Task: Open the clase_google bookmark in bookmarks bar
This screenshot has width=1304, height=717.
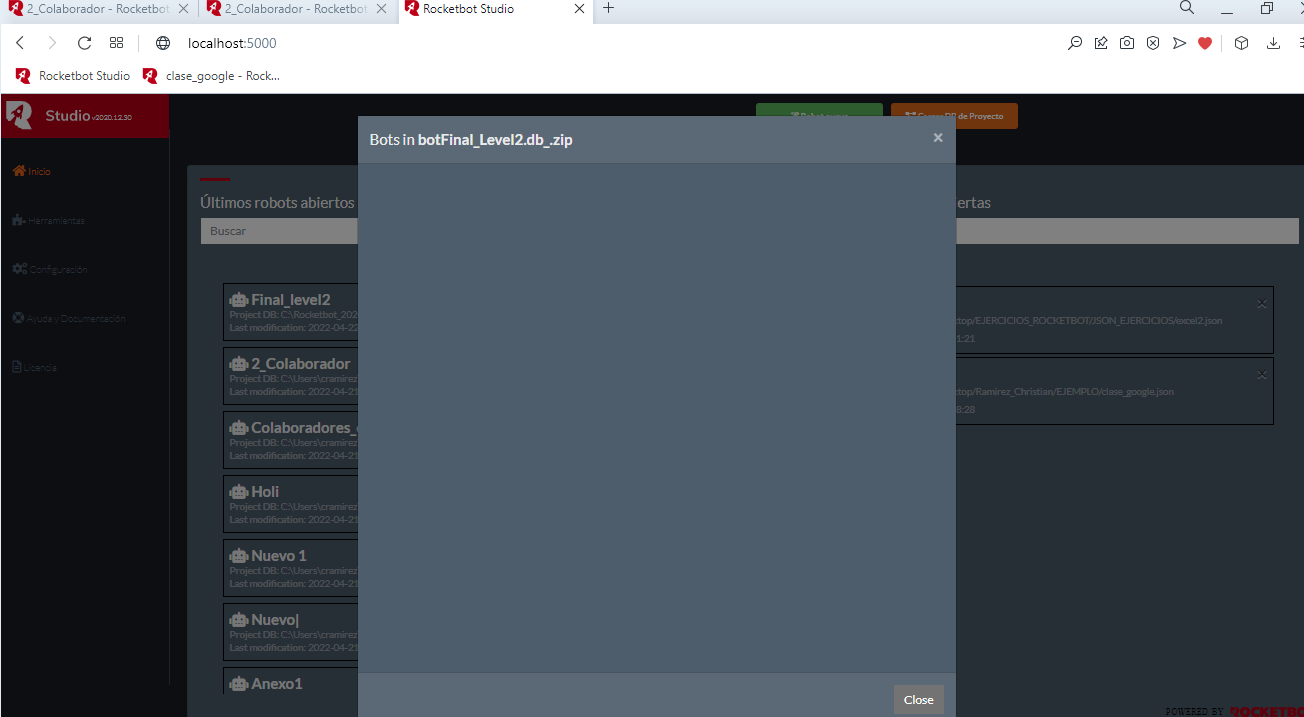Action: tap(212, 76)
